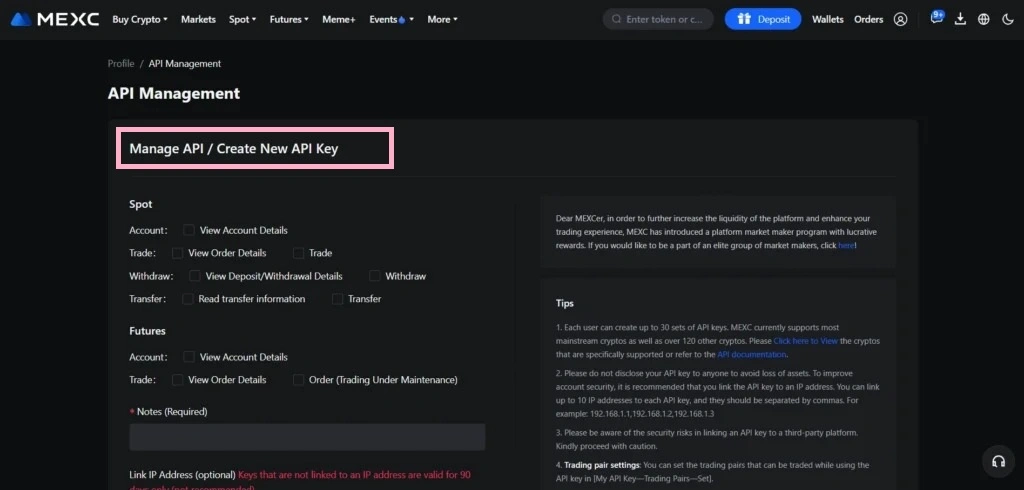Check Read transfer information
This screenshot has height=490, width=1024.
188,299
